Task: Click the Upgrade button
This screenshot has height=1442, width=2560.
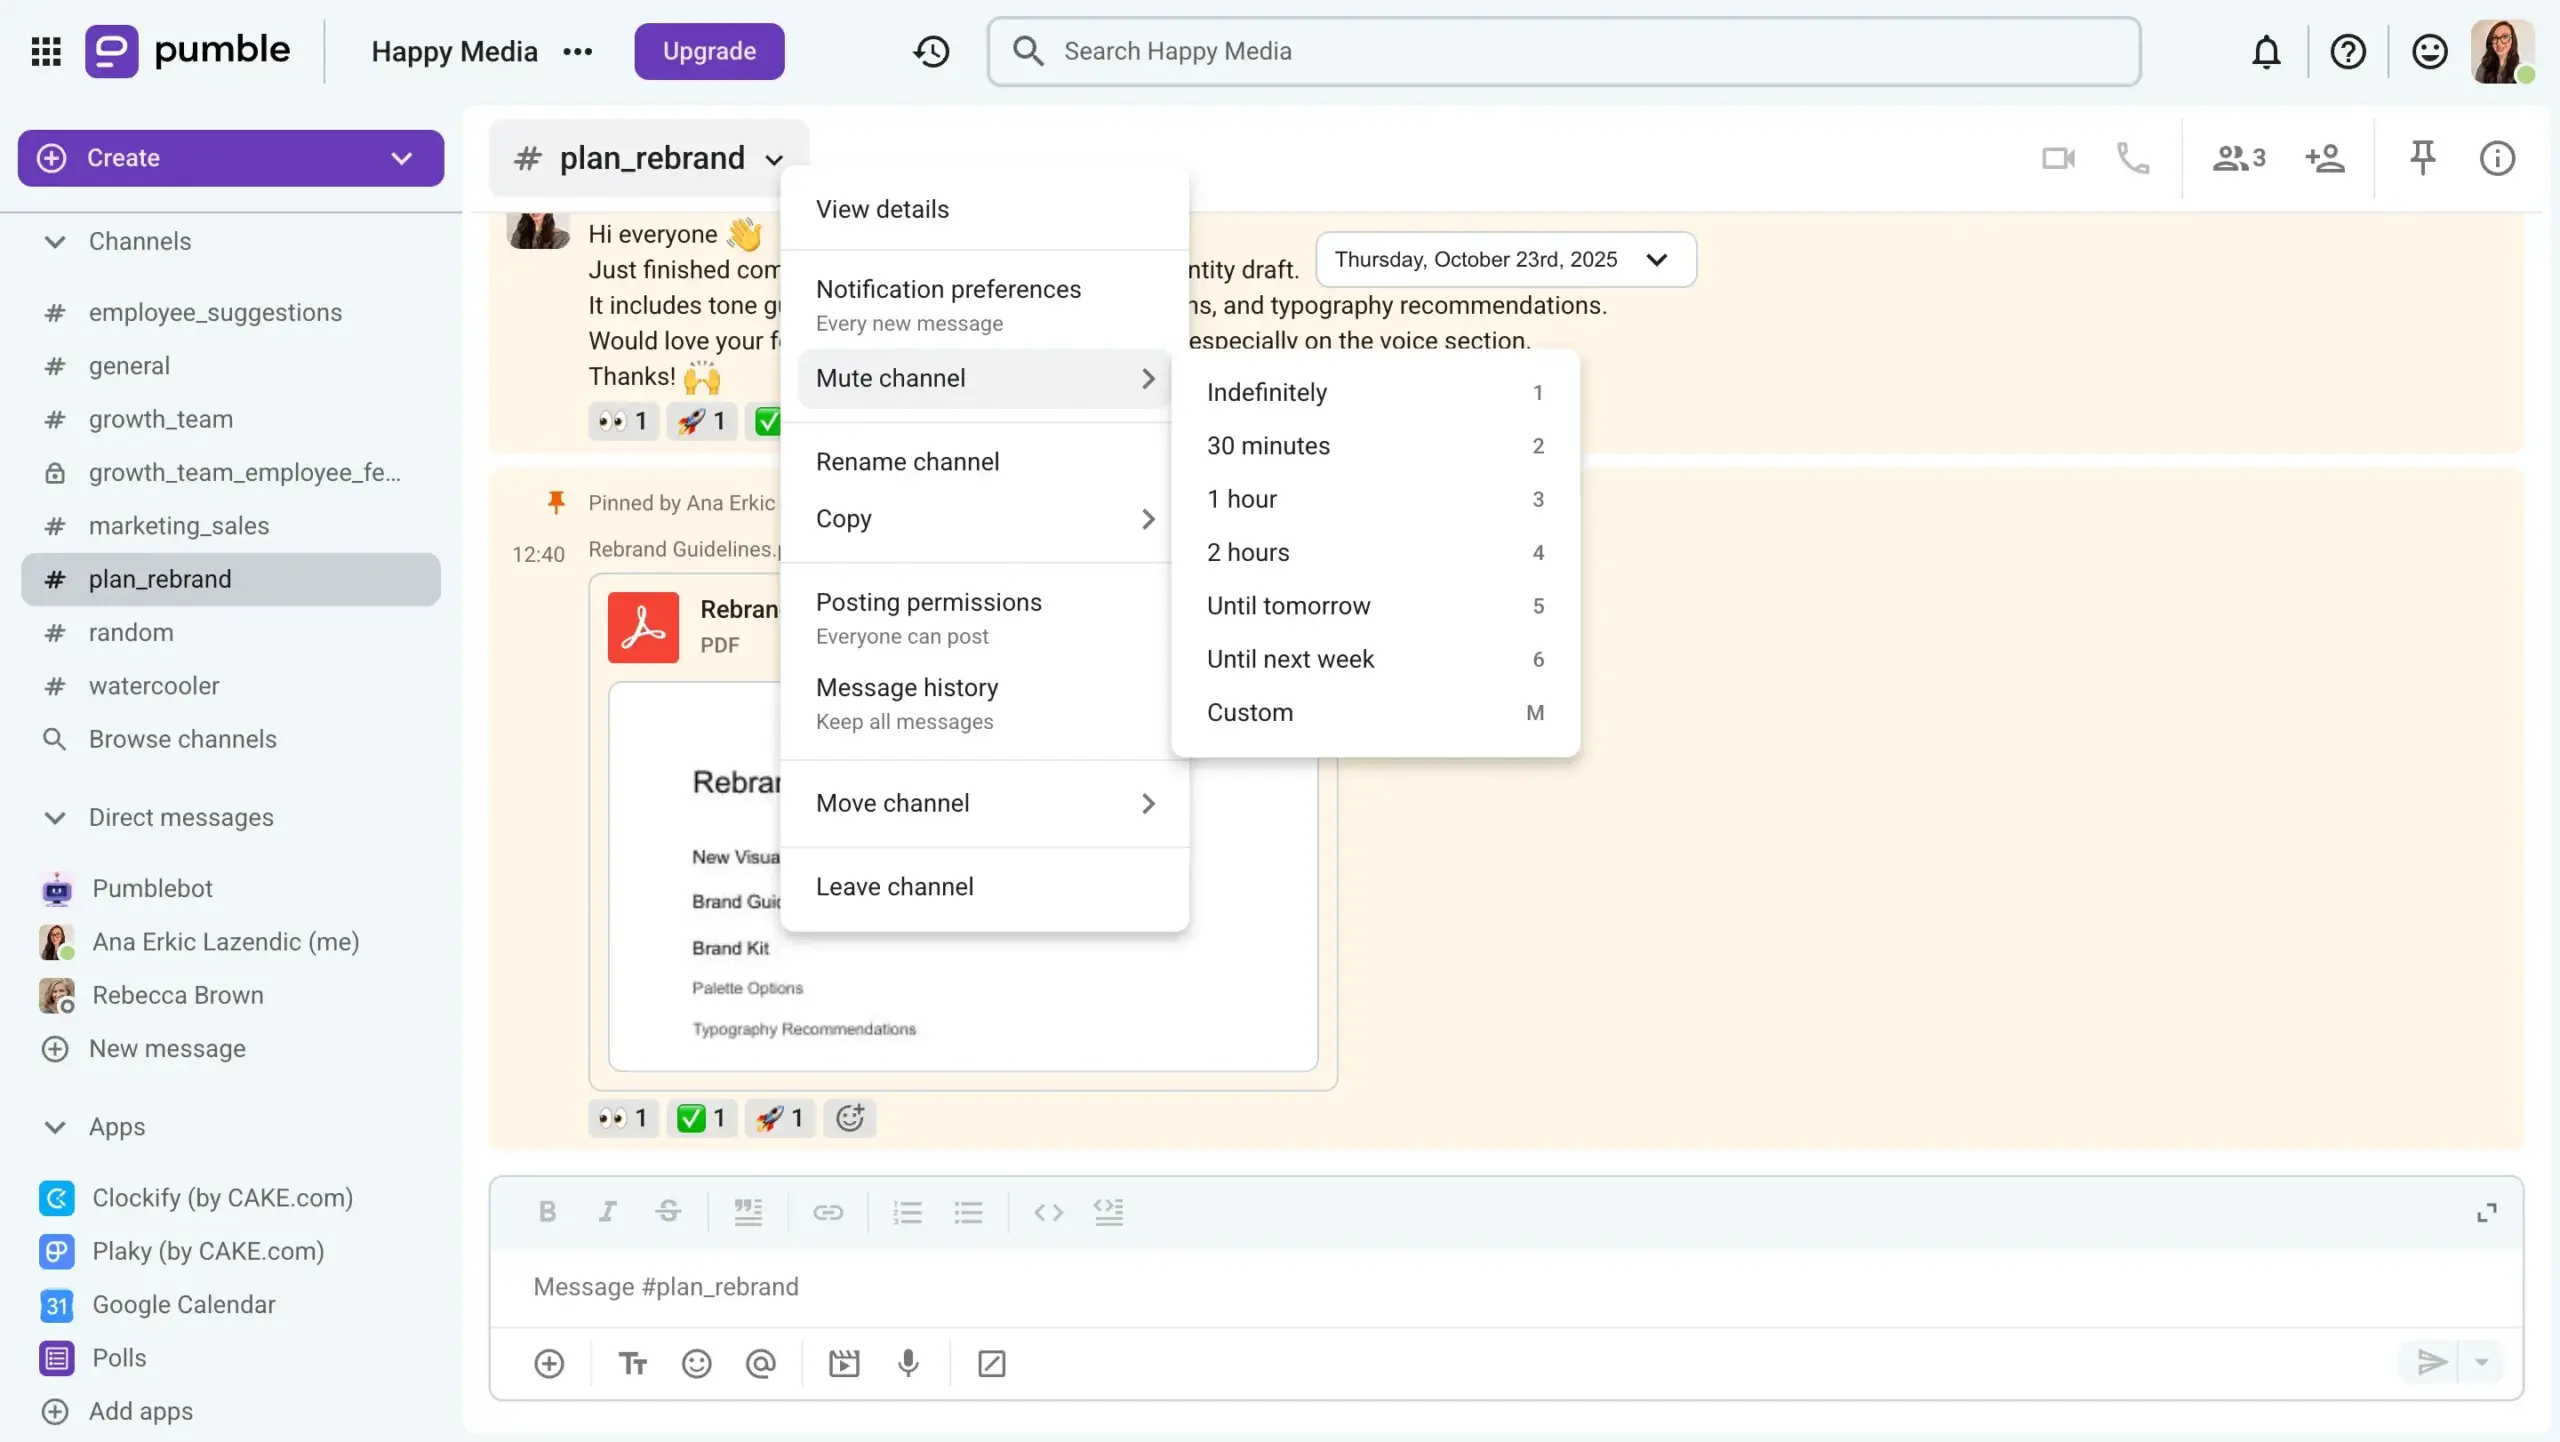Action: pos(709,51)
